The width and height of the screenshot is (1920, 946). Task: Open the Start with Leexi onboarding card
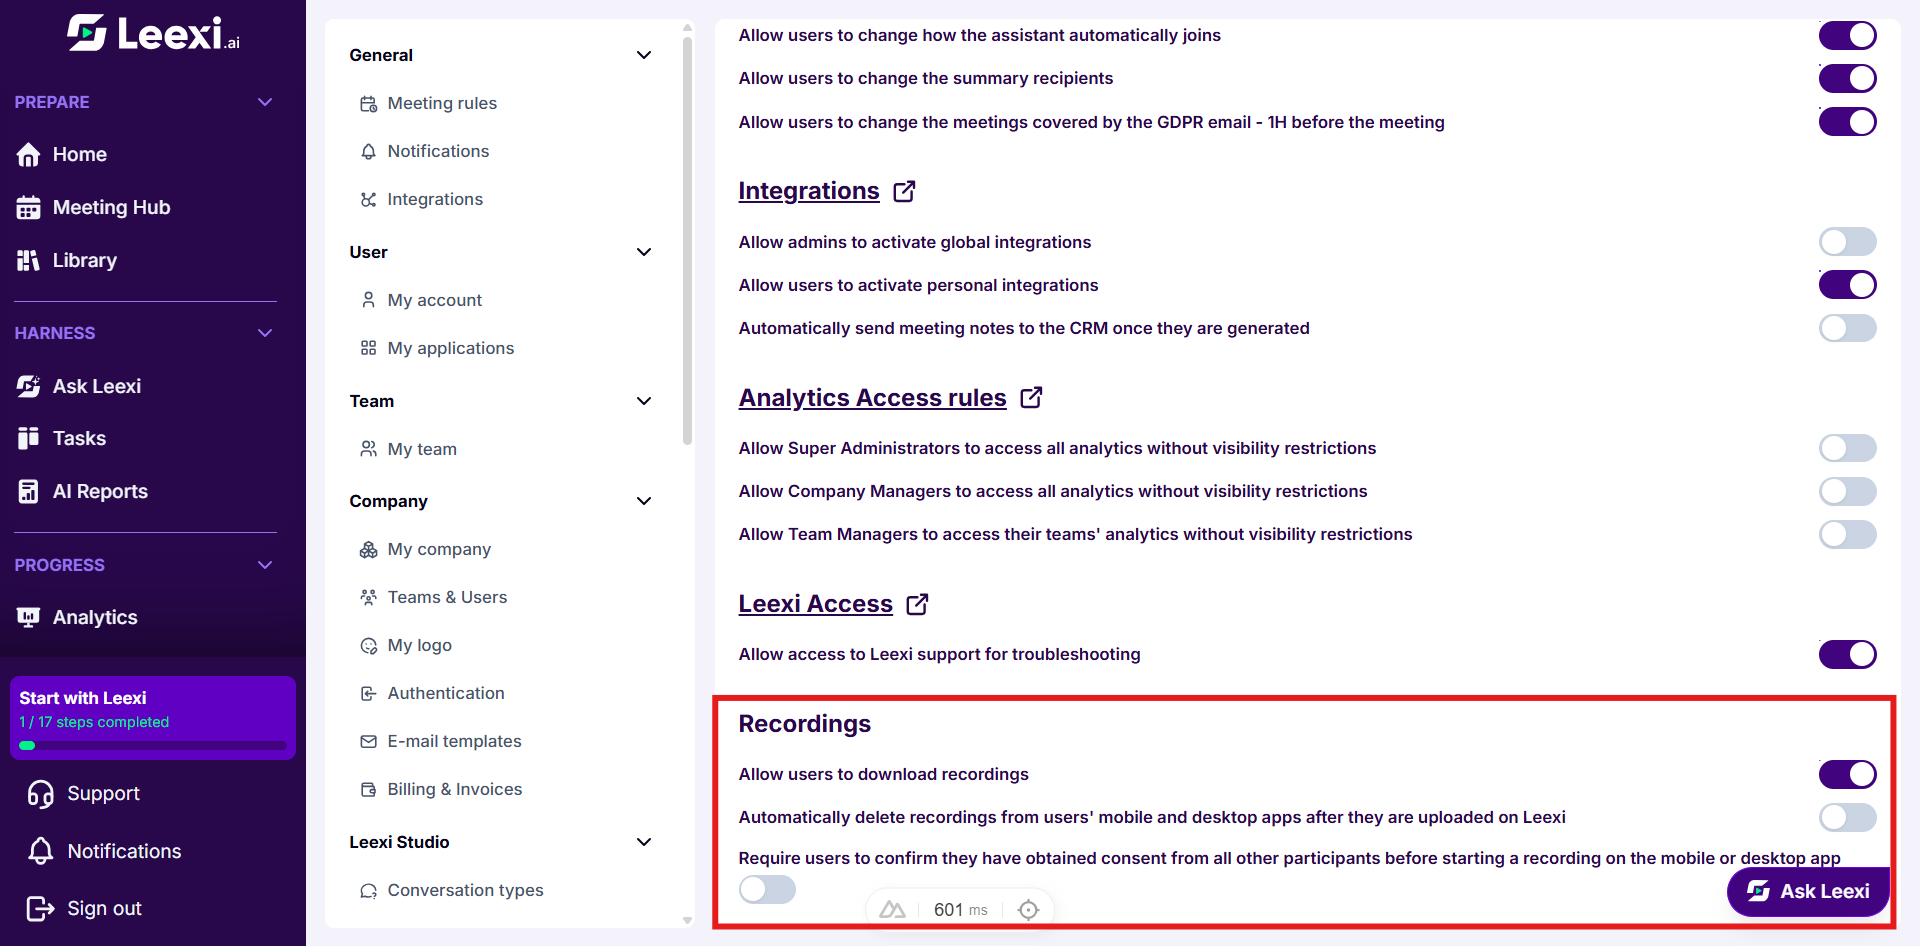click(153, 718)
